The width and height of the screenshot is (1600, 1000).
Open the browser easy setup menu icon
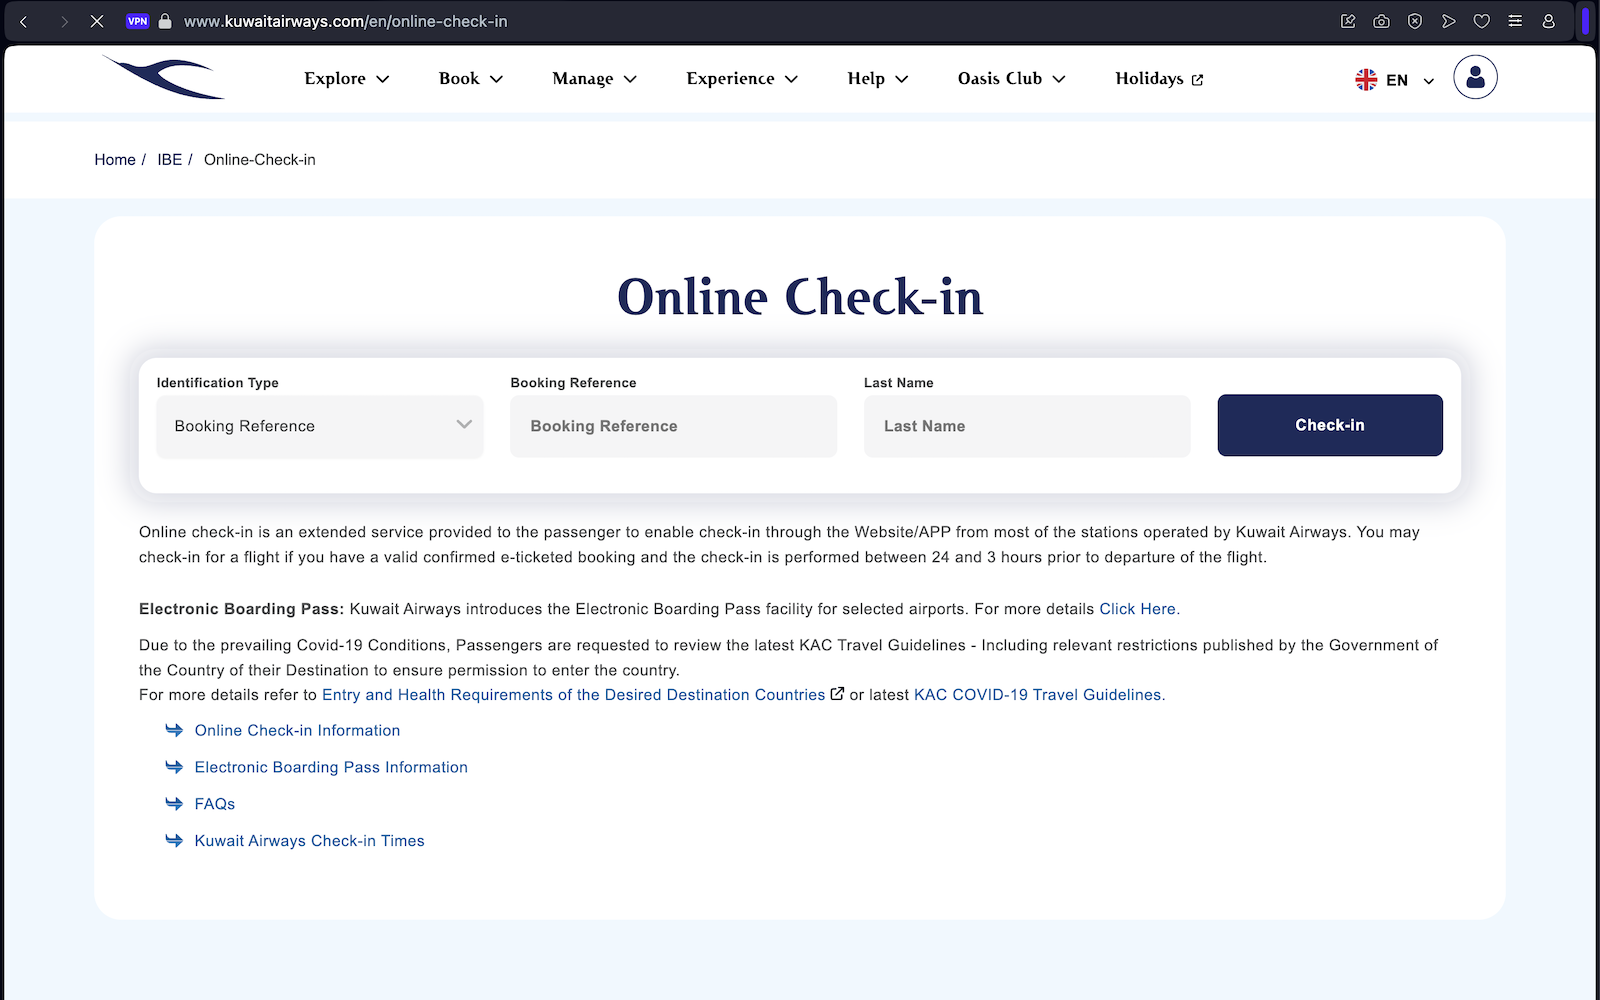pos(1515,21)
